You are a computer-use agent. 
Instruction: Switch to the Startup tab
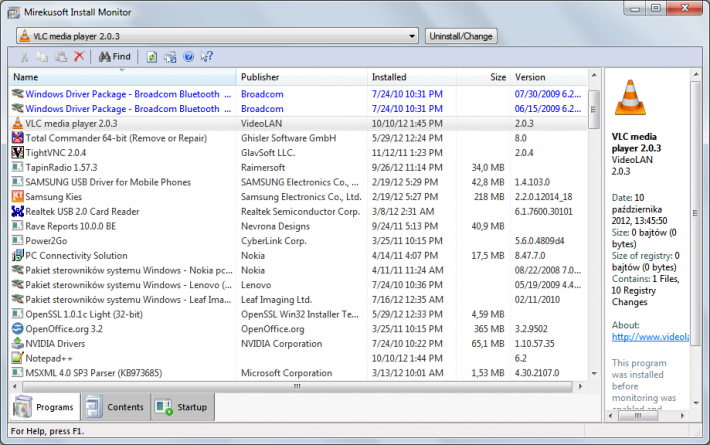pyautogui.click(x=182, y=407)
